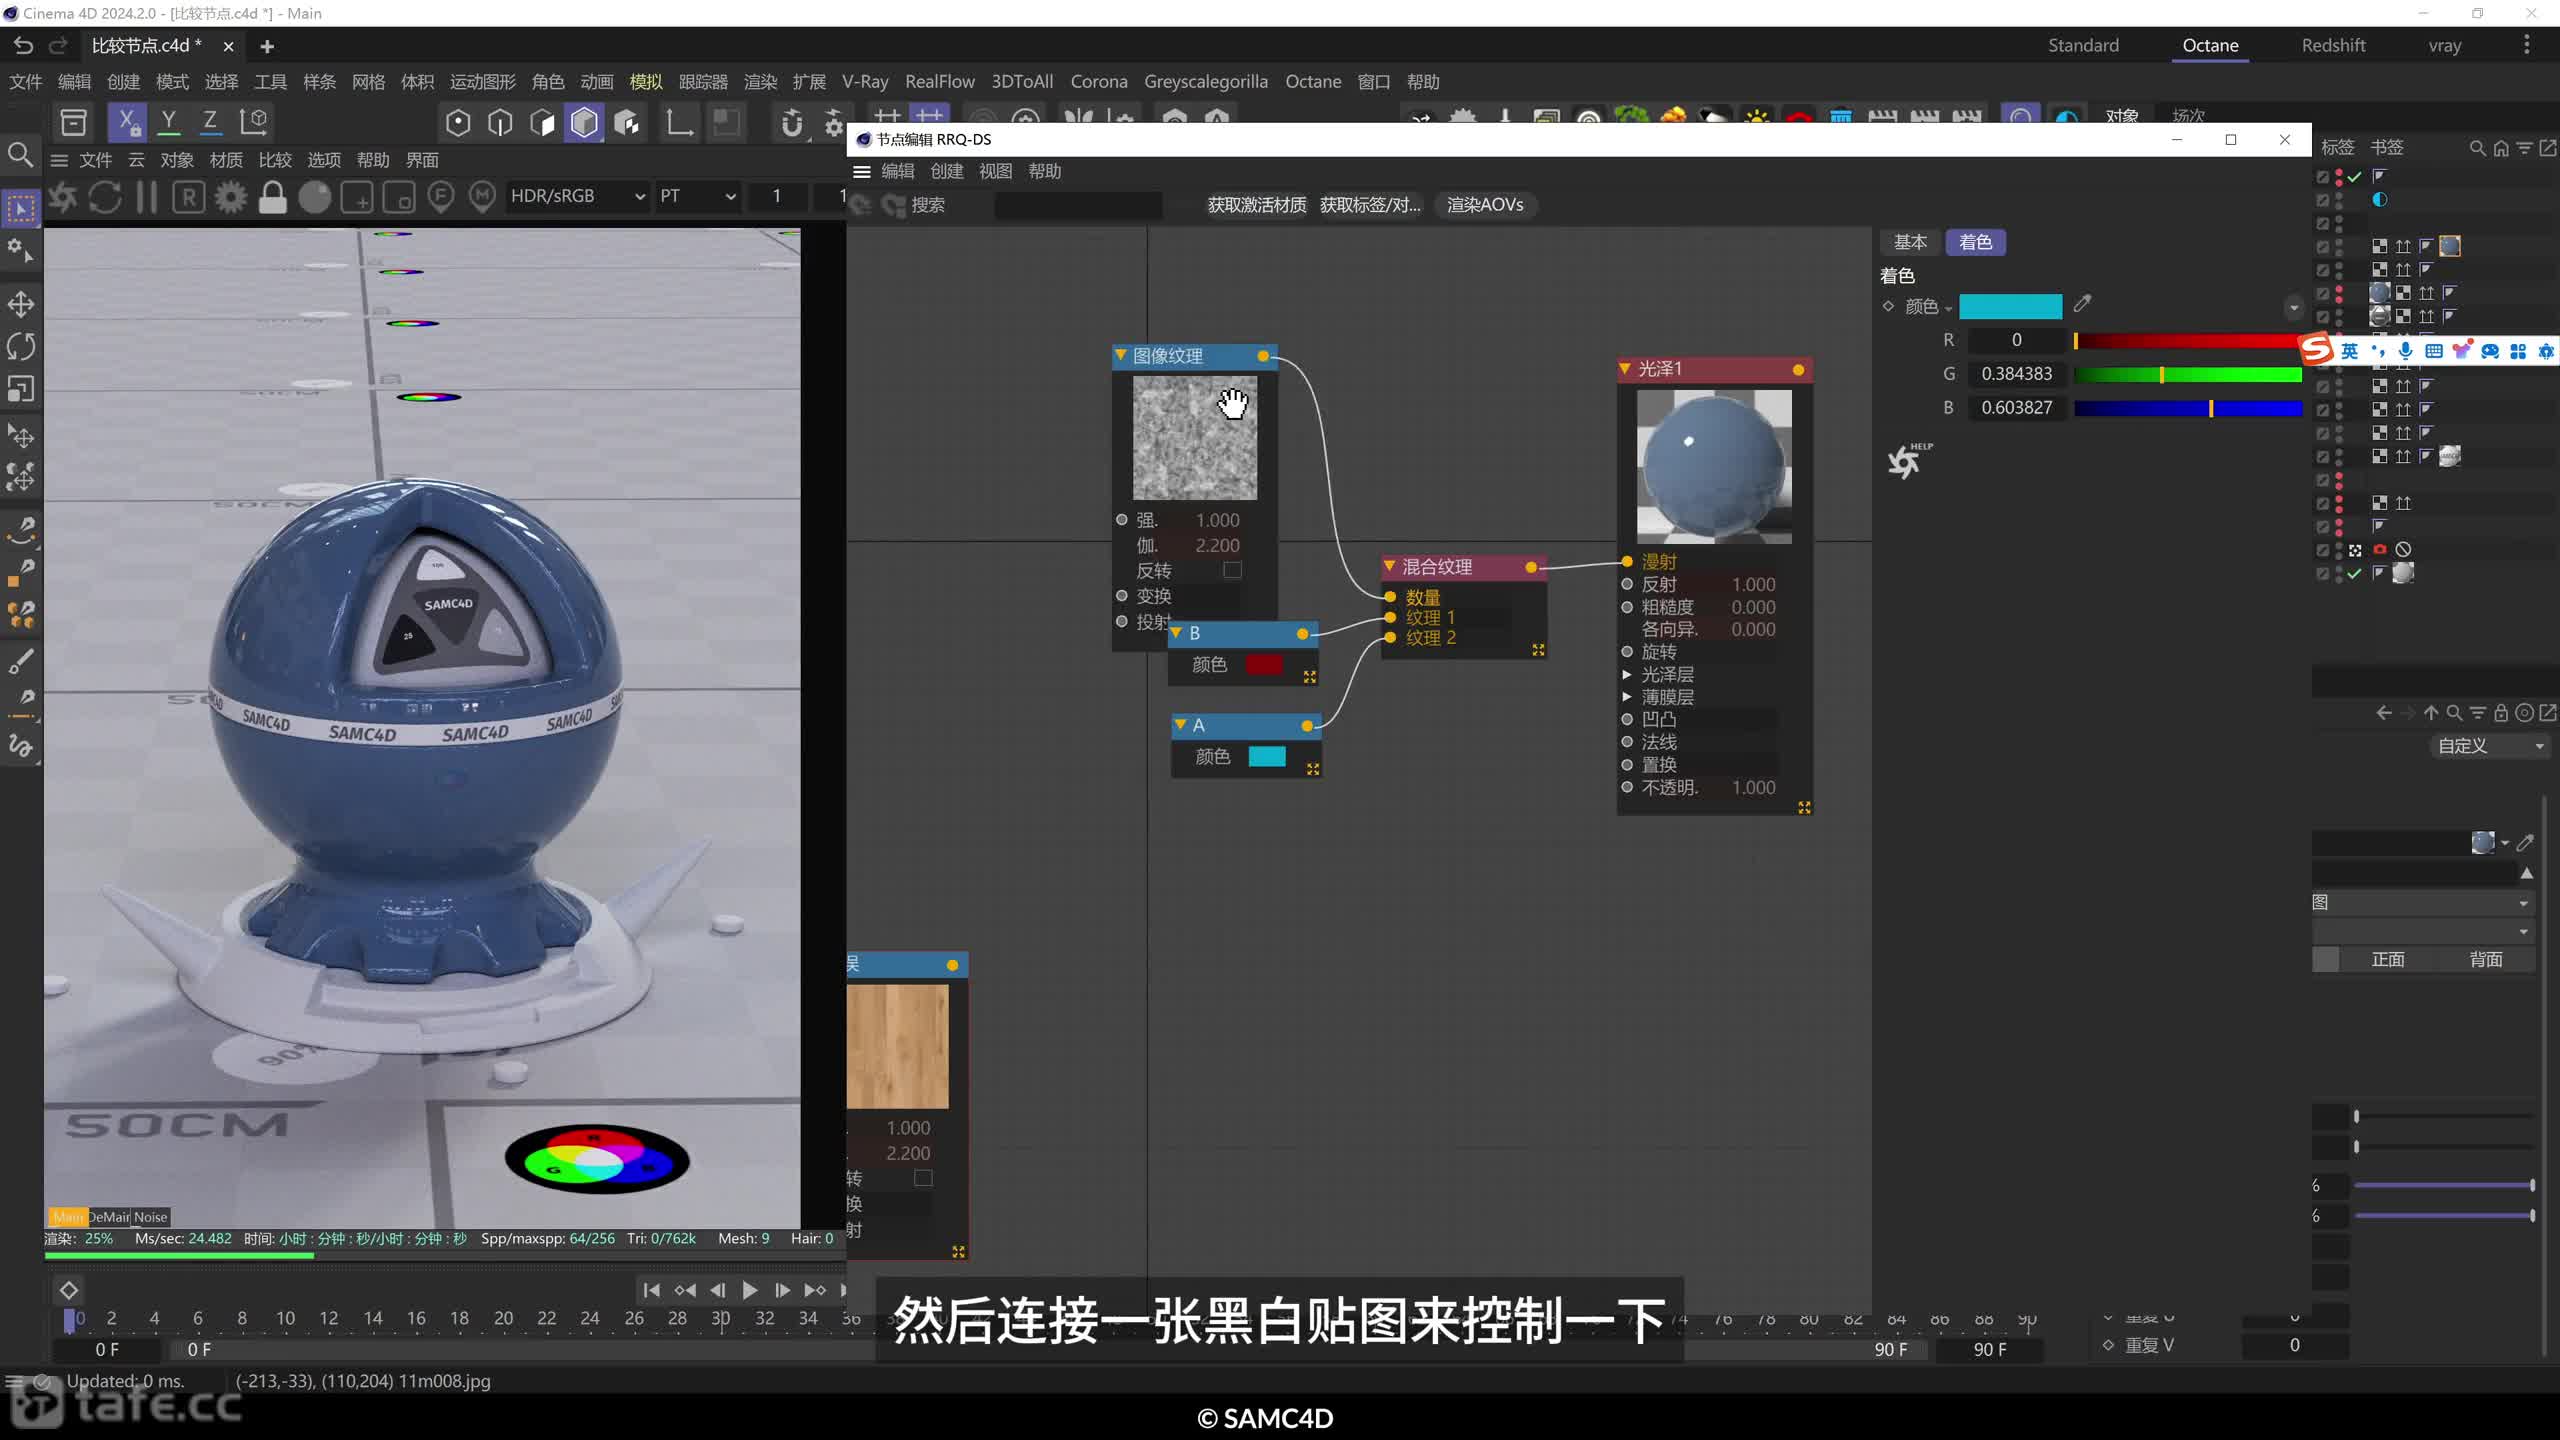Toggle the 旋转 input socket on 光泽1
Screen dimensions: 2560x1440
(1627, 652)
